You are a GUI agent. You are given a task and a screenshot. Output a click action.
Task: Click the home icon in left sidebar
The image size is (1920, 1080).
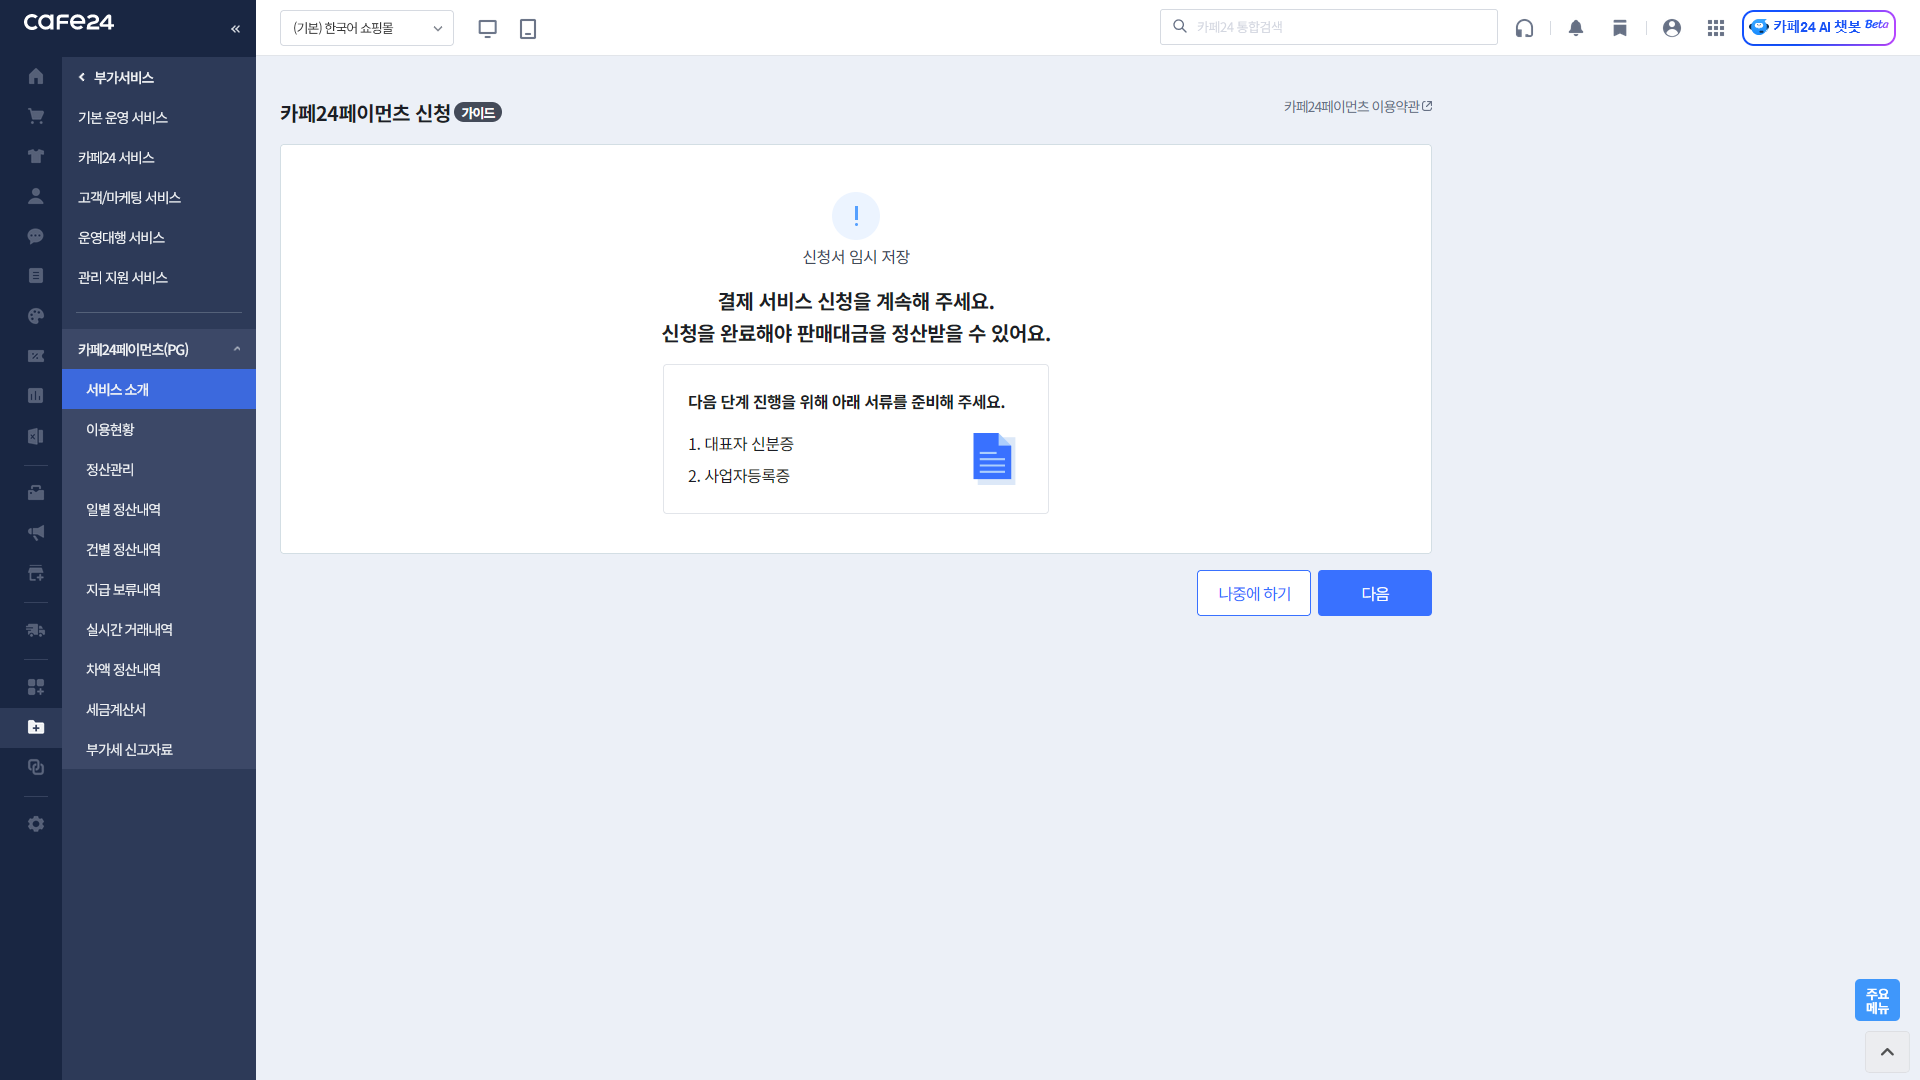pyautogui.click(x=36, y=77)
